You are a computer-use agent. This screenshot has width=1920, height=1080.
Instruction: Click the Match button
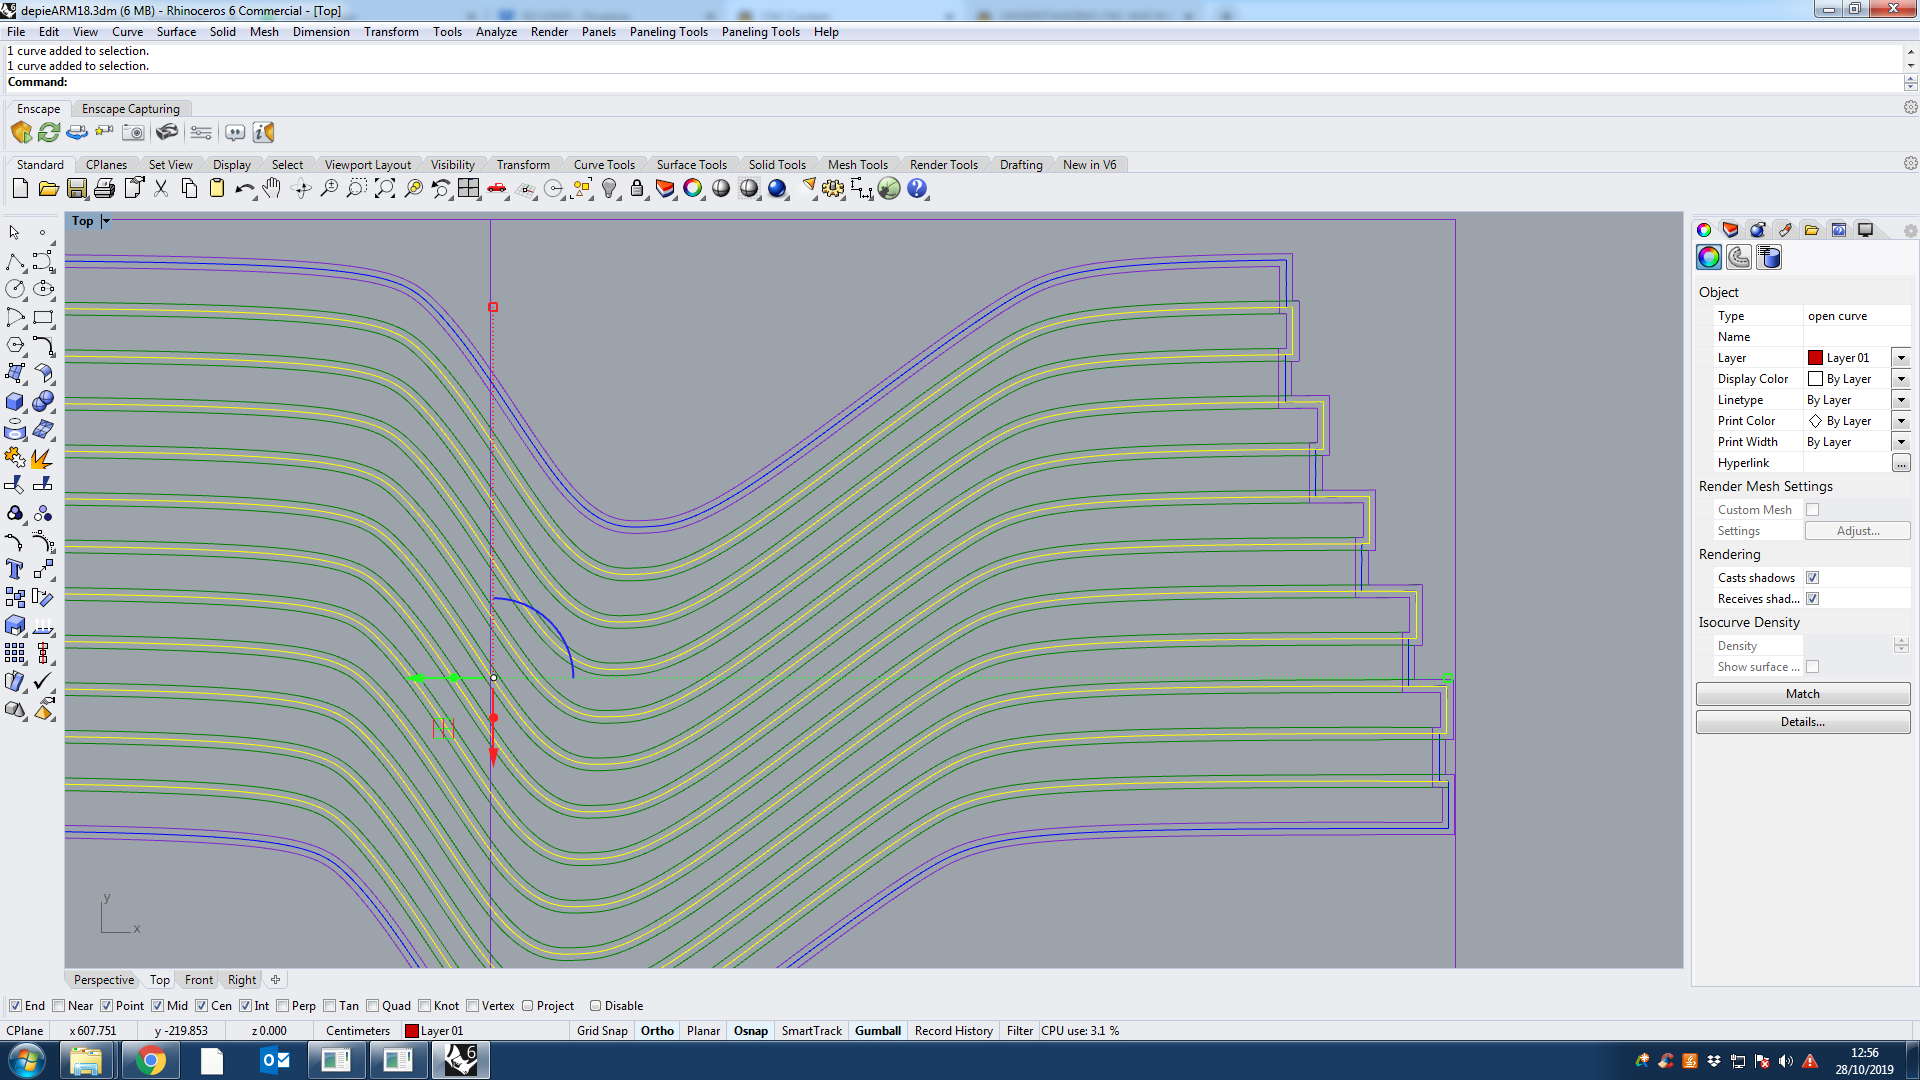tap(1802, 694)
